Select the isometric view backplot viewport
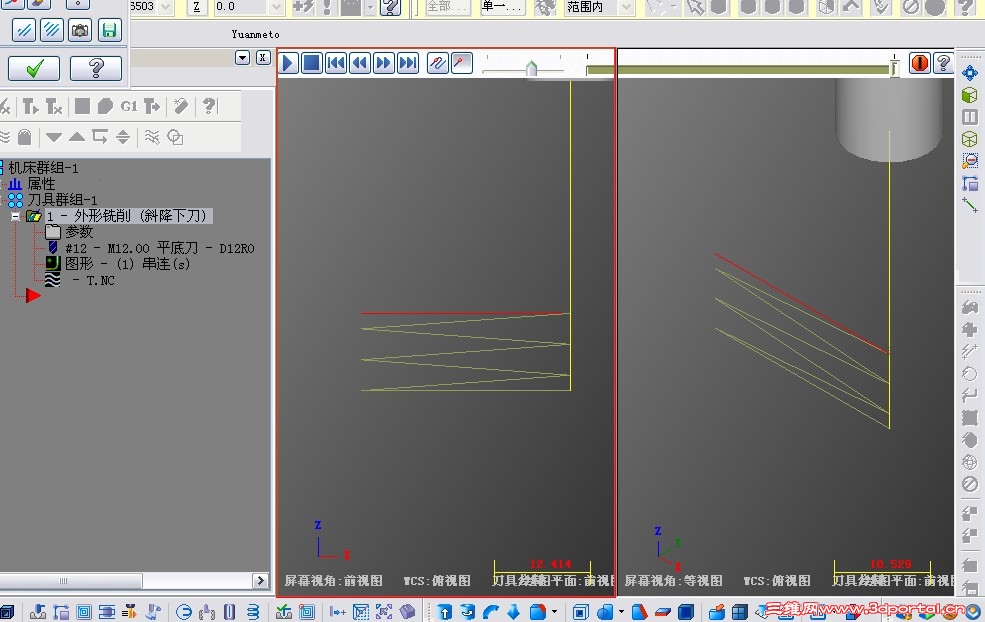The width and height of the screenshot is (985, 622). [785, 336]
